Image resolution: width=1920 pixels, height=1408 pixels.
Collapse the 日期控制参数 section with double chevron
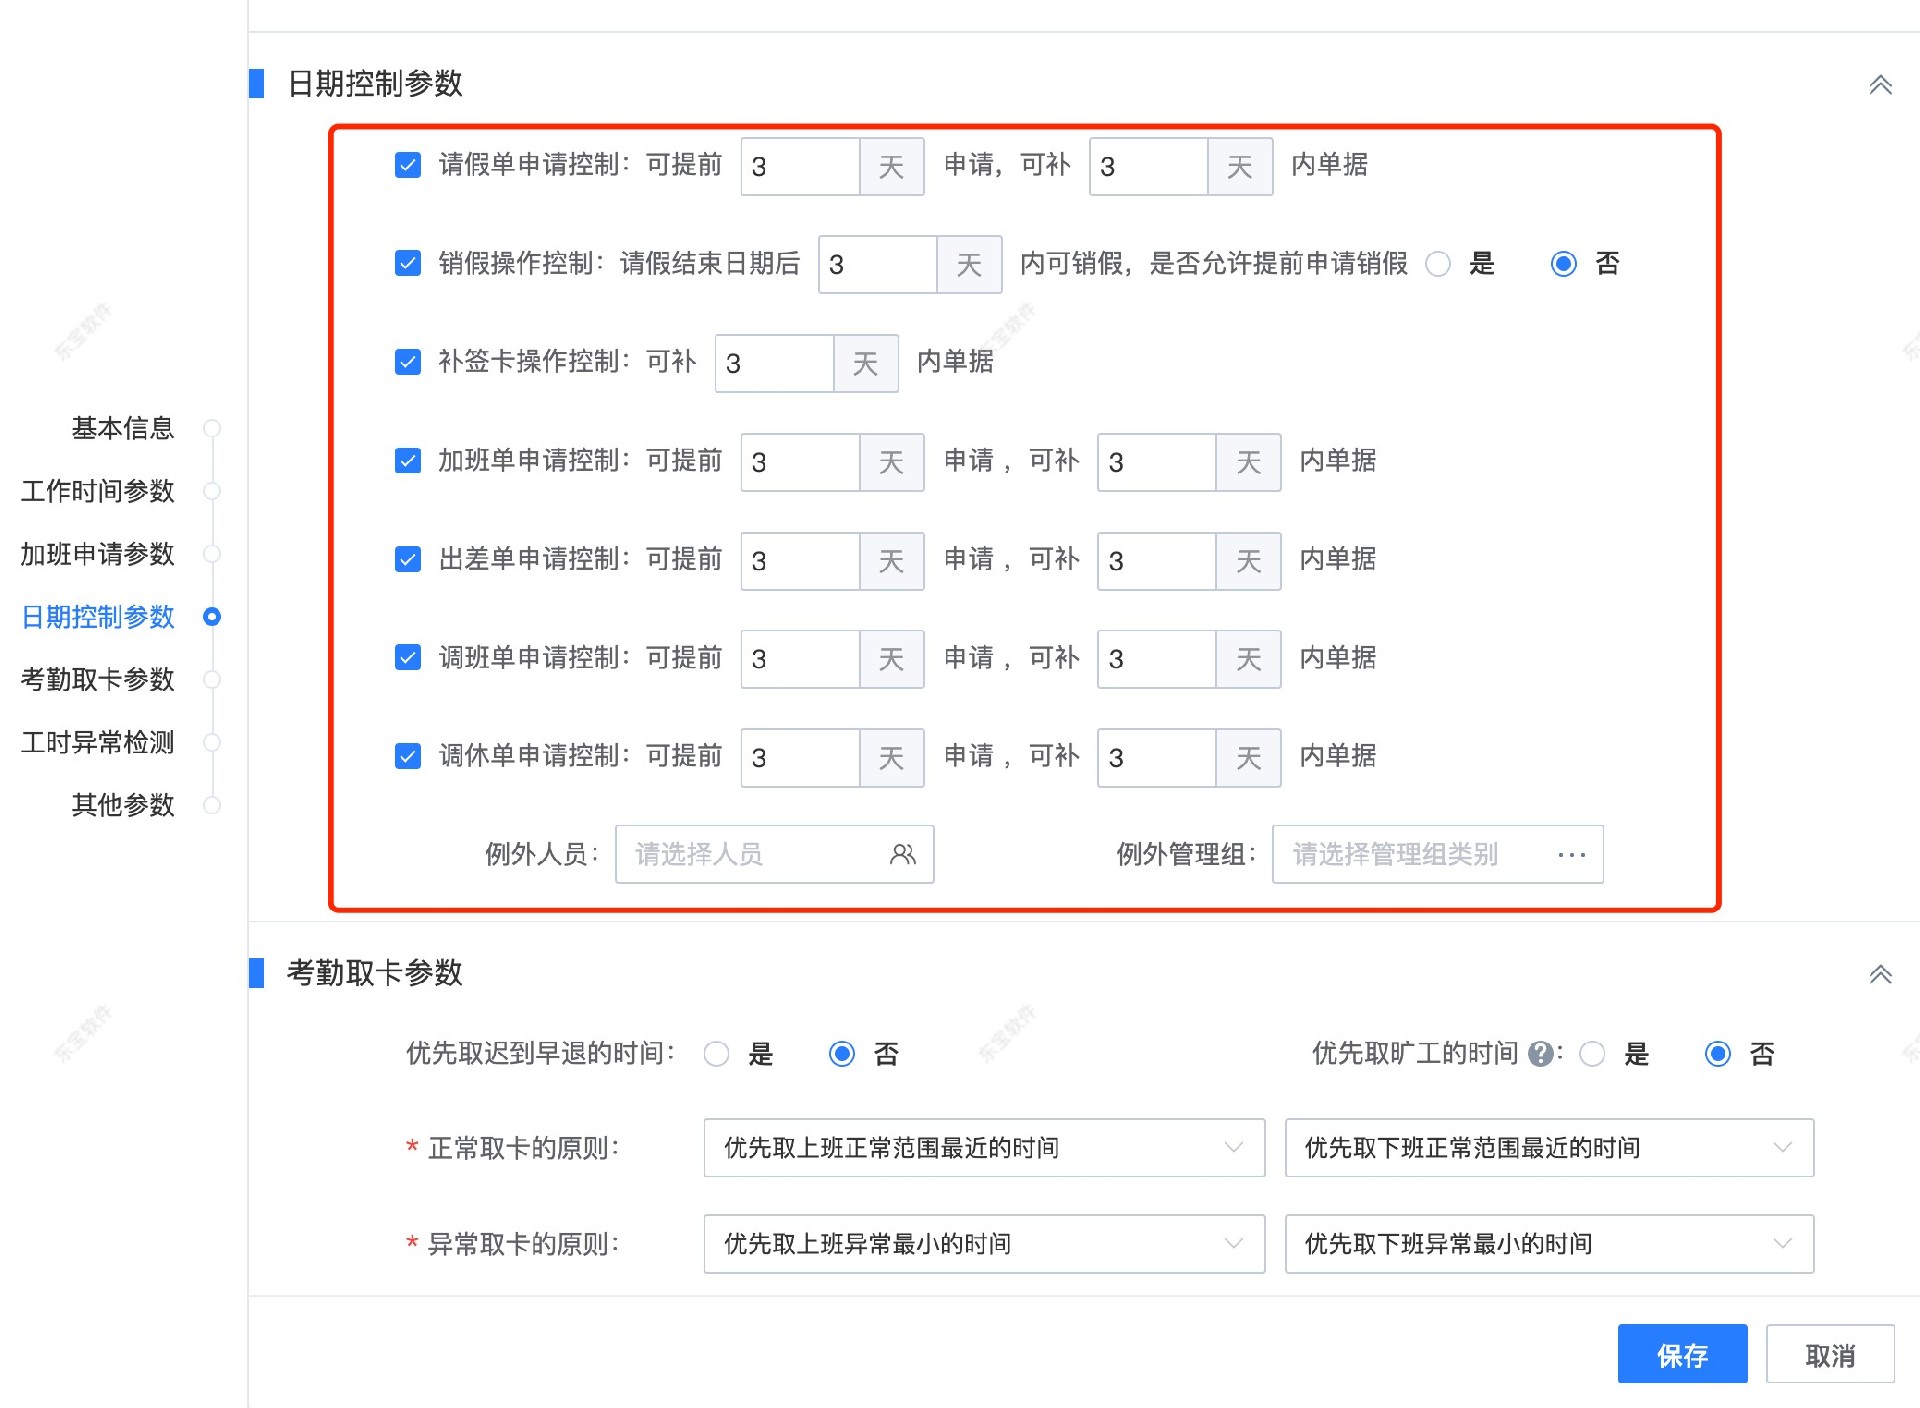click(x=1880, y=85)
